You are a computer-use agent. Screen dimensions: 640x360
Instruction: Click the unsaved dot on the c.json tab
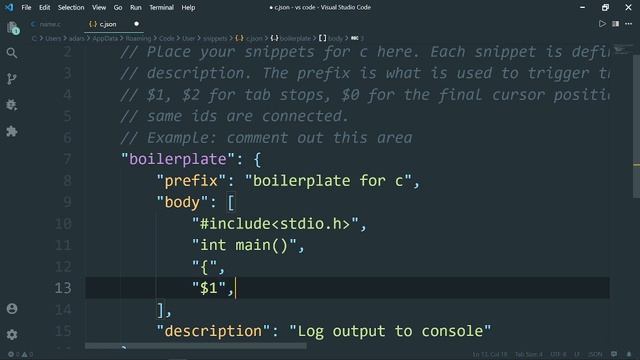[x=136, y=24]
